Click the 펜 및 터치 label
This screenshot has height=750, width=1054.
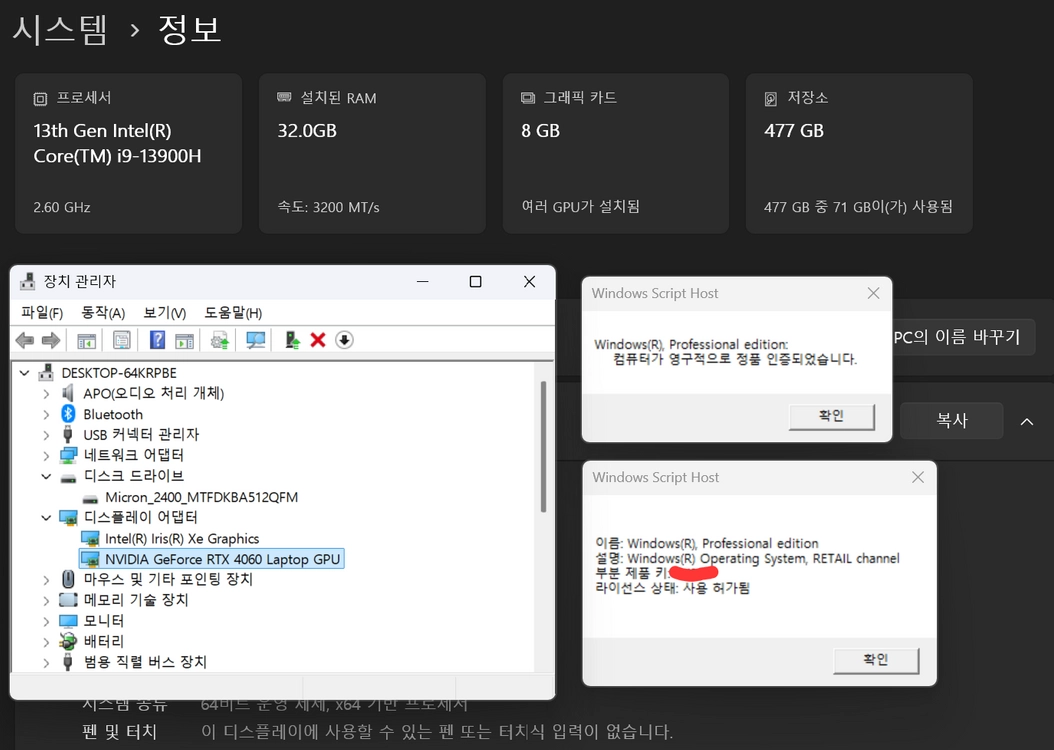tap(120, 731)
